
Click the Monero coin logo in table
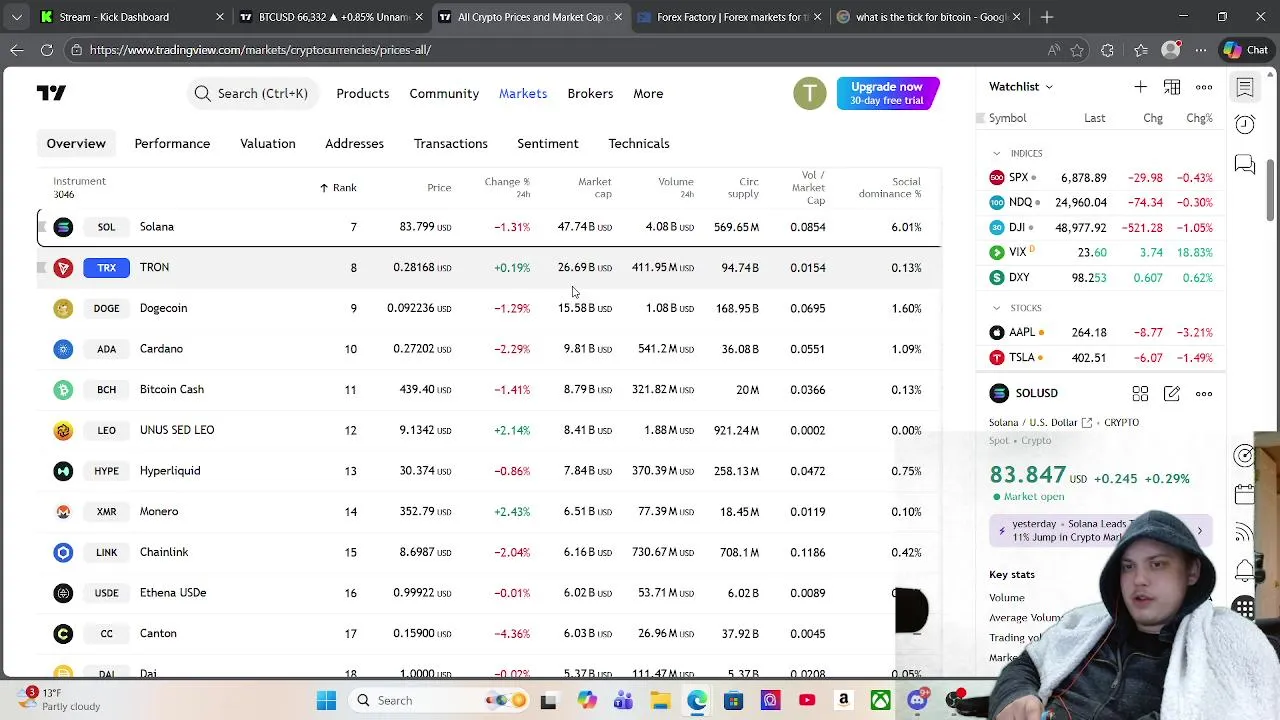(63, 512)
